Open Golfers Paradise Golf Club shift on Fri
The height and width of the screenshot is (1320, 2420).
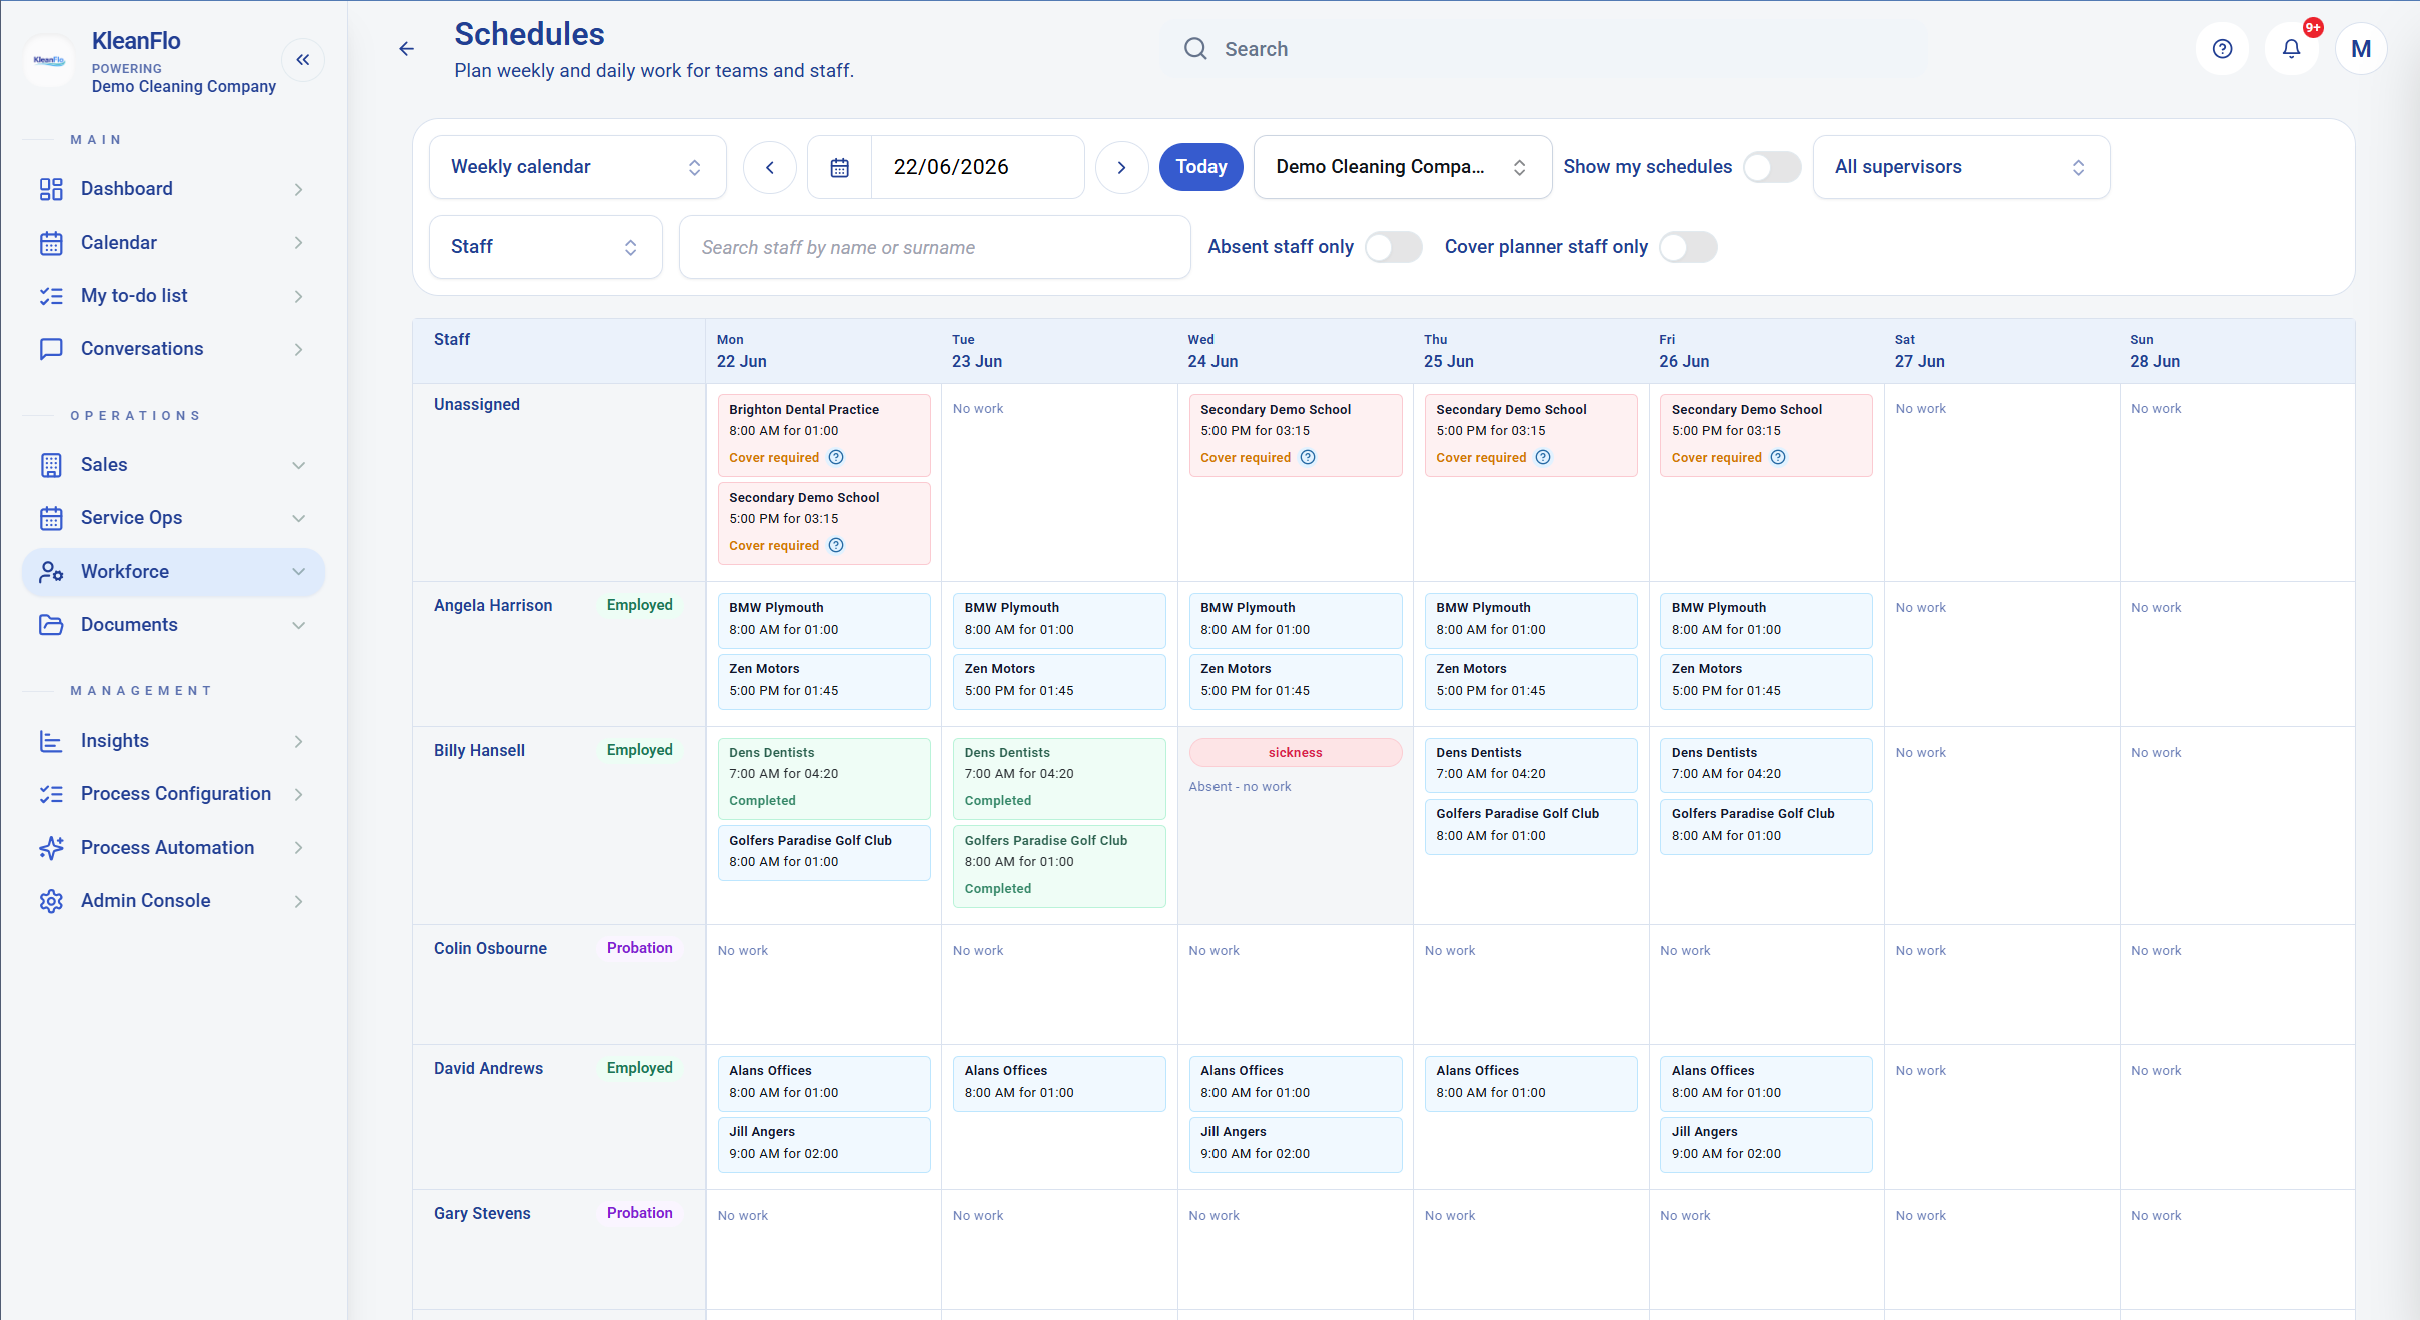pos(1766,826)
